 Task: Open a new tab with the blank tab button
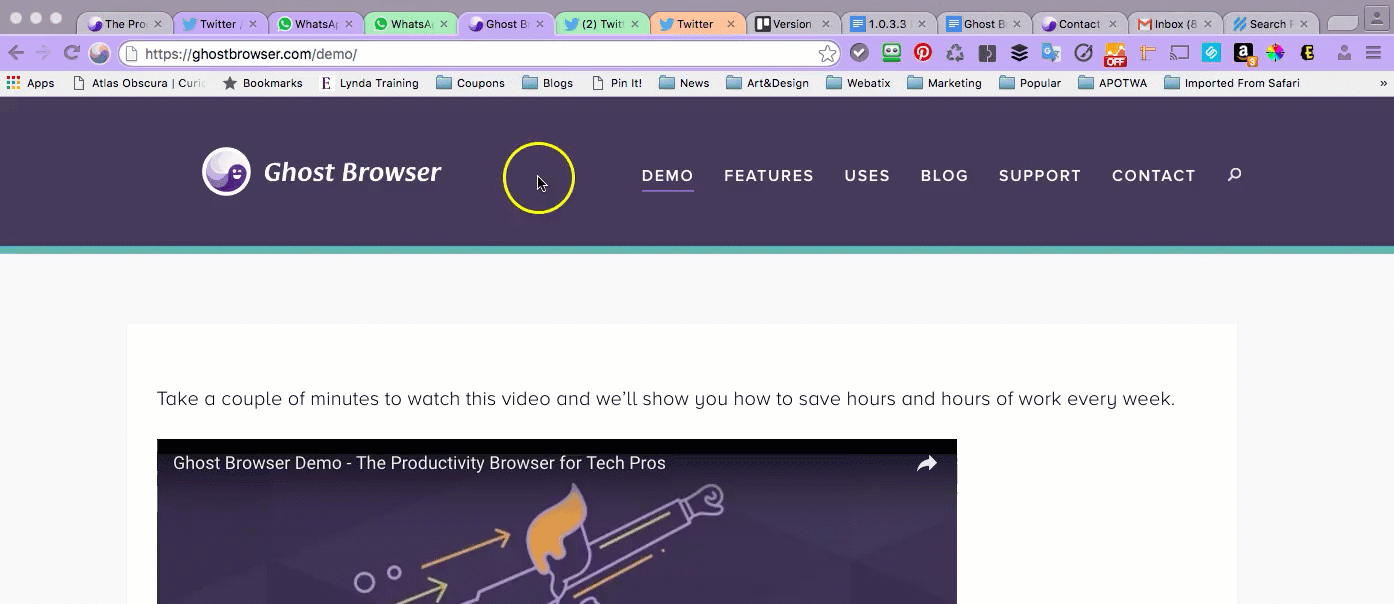(1342, 24)
